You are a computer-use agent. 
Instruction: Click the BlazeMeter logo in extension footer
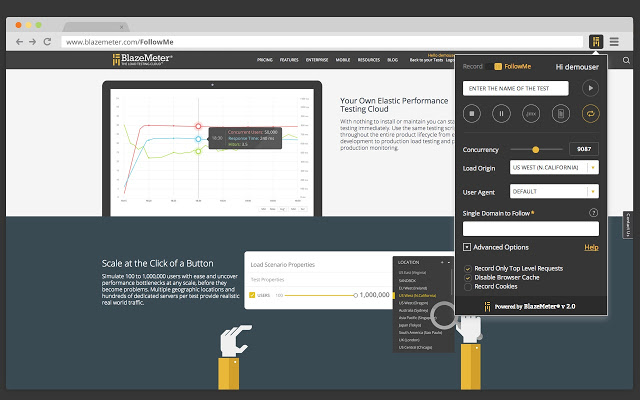tap(487, 307)
